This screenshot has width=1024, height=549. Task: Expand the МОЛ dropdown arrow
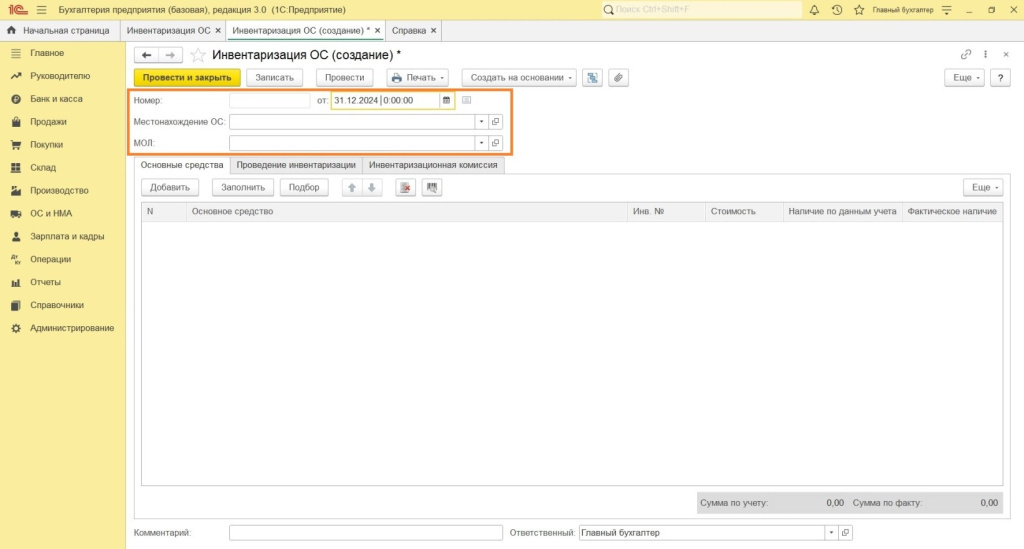(x=481, y=143)
